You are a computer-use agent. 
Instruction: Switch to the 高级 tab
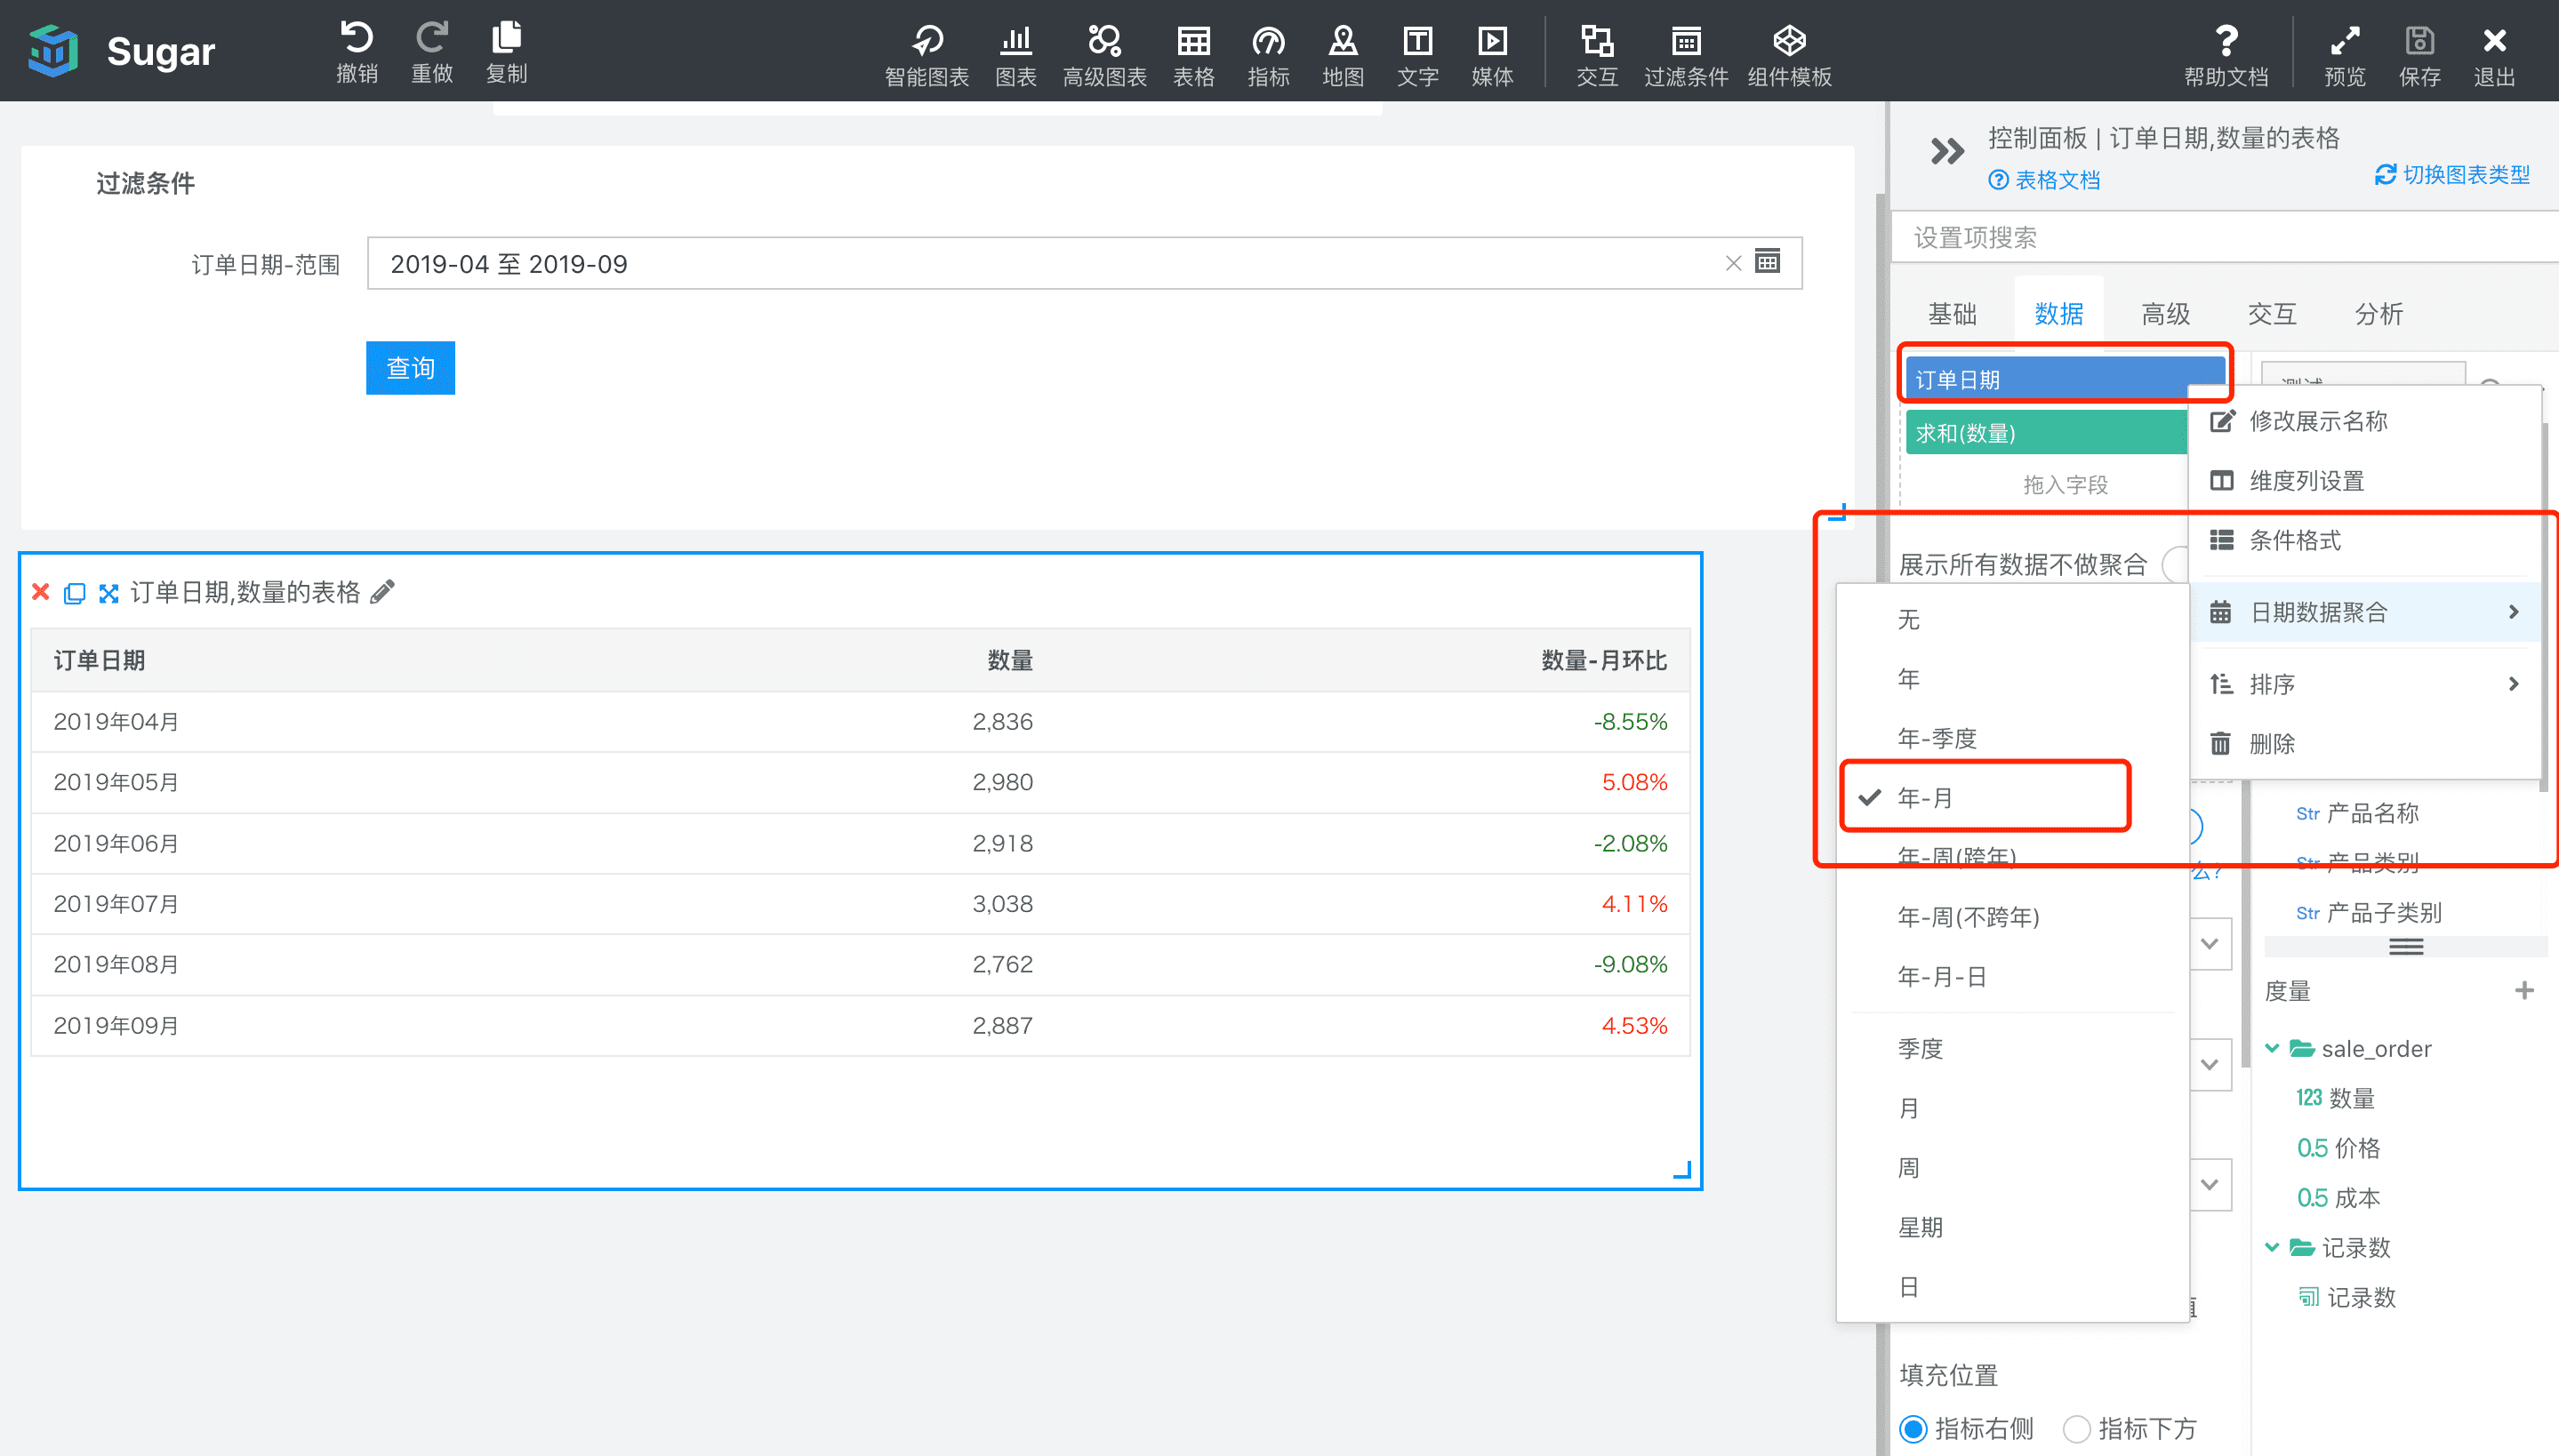2165,314
